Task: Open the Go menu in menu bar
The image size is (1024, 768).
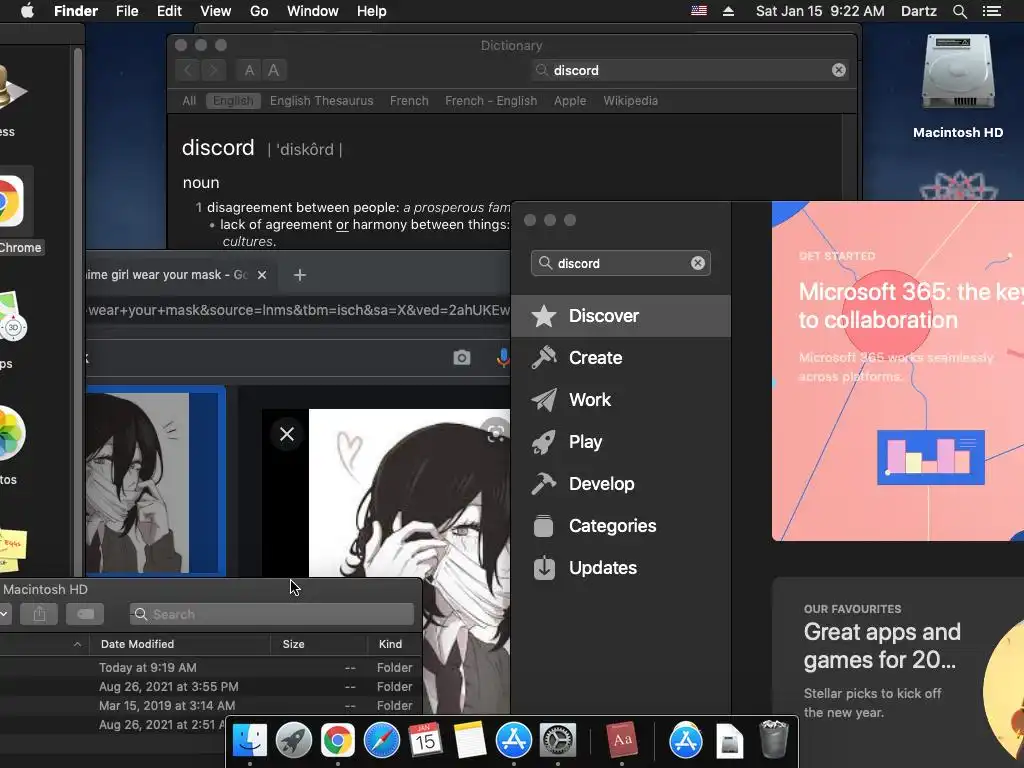Action: coord(259,11)
